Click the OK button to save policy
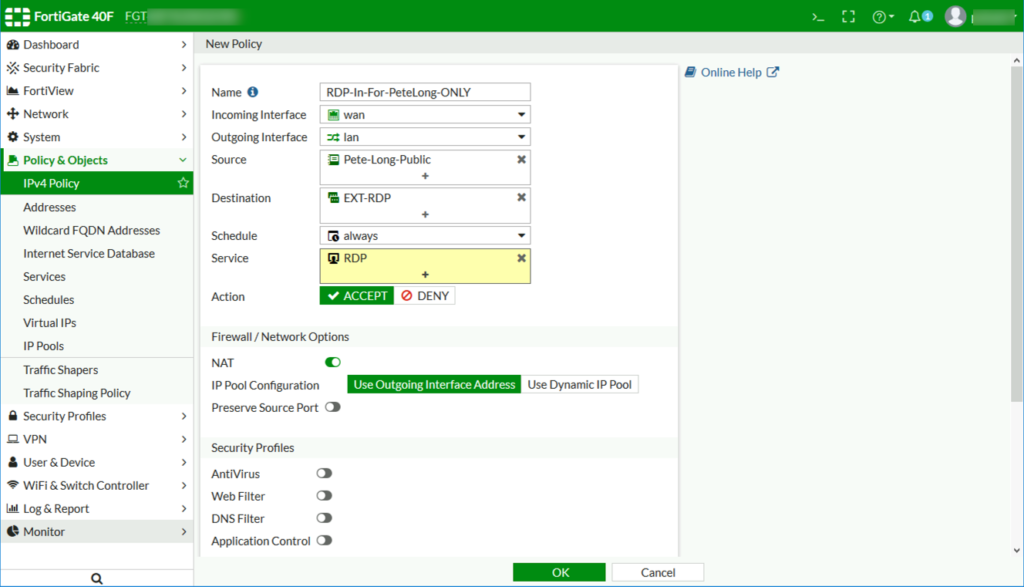Viewport: 1024px width, 587px height. click(558, 571)
